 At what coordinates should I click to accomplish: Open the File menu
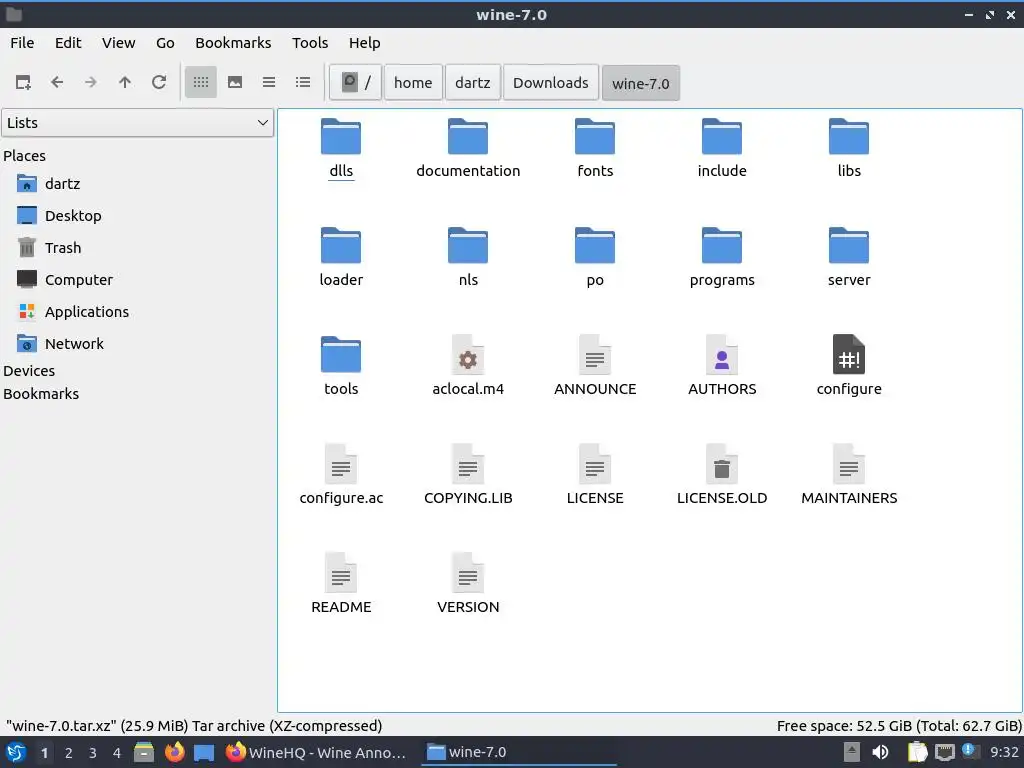pyautogui.click(x=22, y=43)
